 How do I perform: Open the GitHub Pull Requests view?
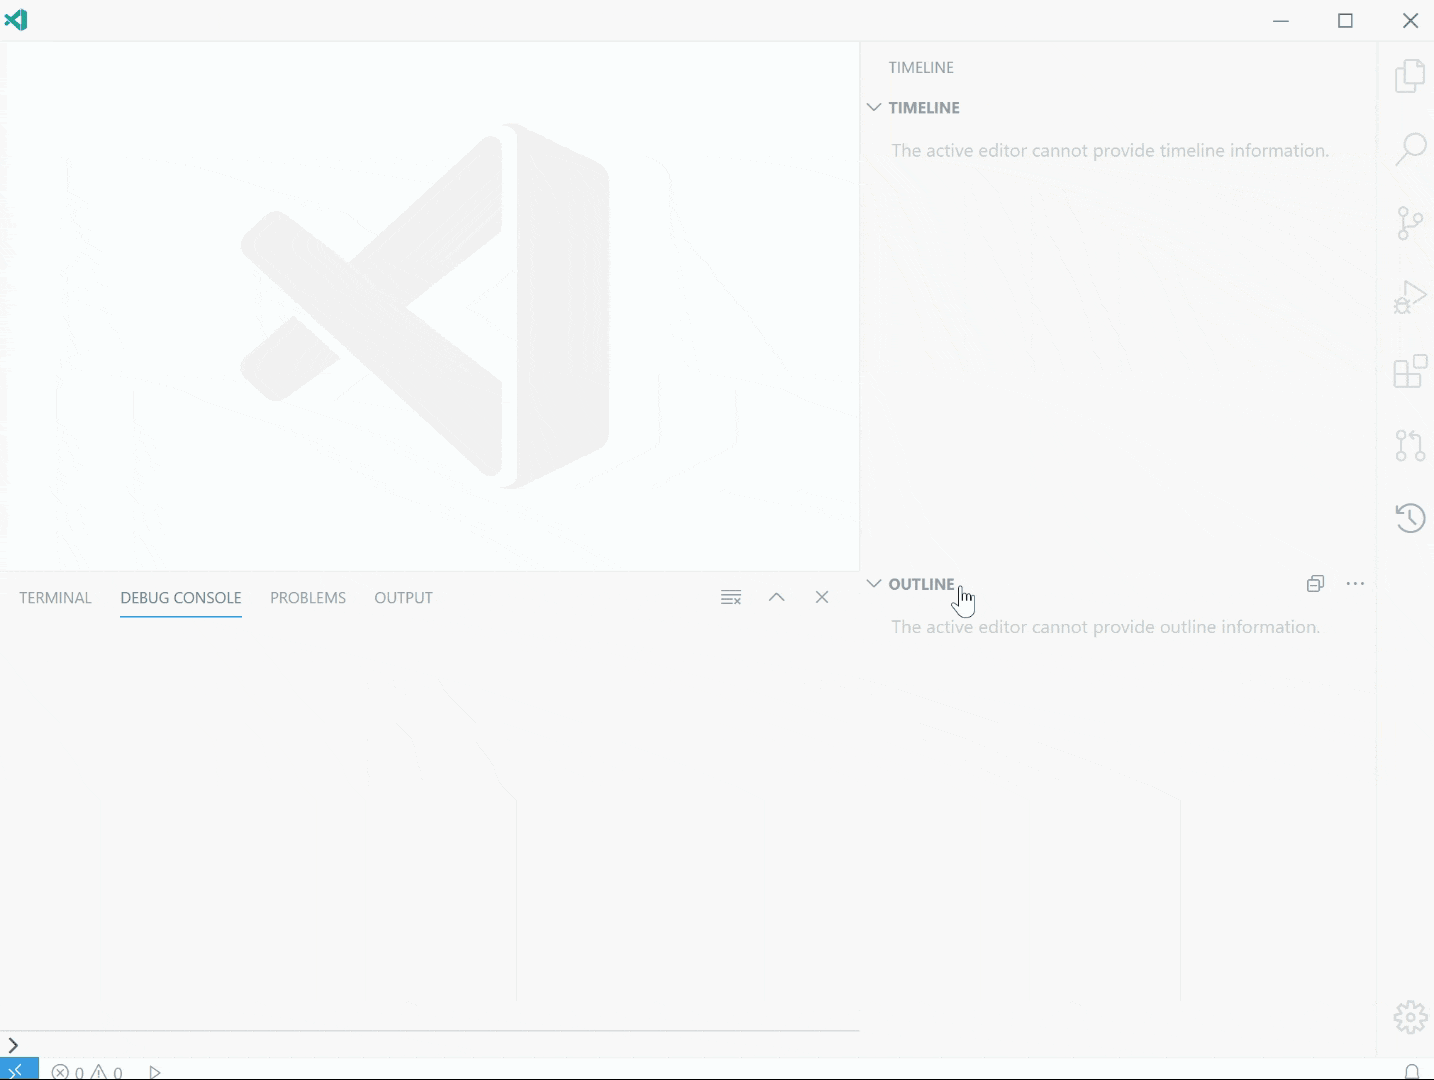click(x=1409, y=445)
